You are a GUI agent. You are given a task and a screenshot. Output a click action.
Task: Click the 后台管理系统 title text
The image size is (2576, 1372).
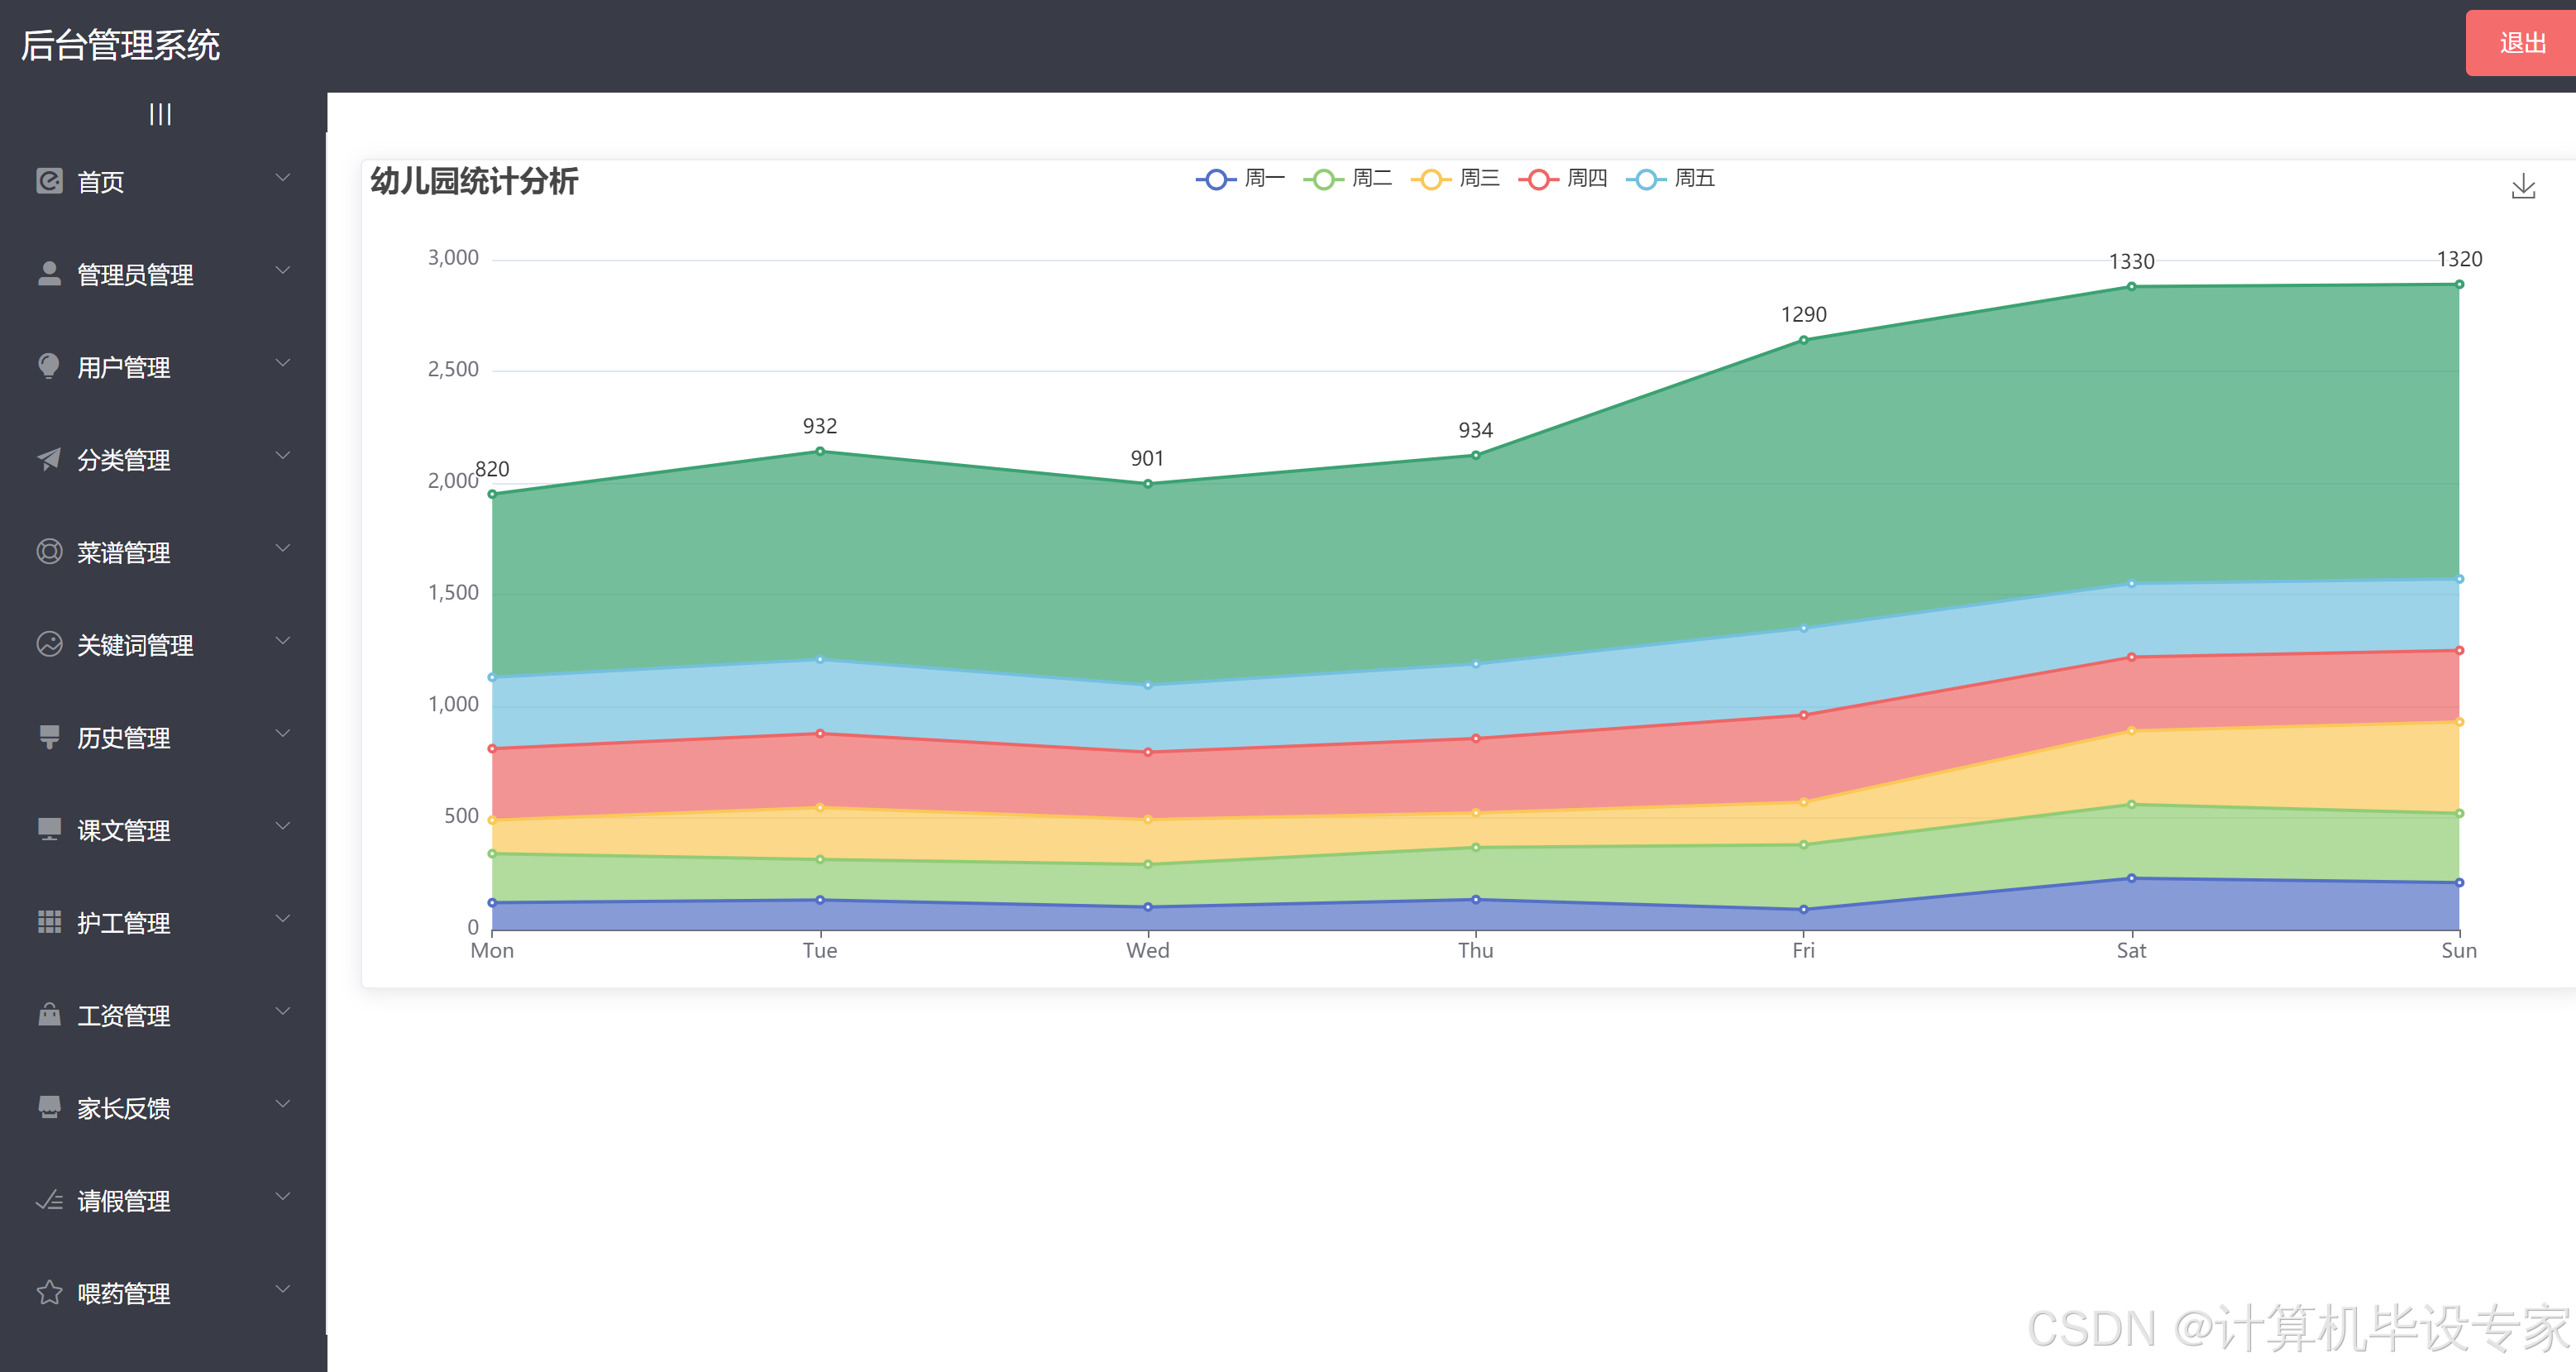[120, 45]
